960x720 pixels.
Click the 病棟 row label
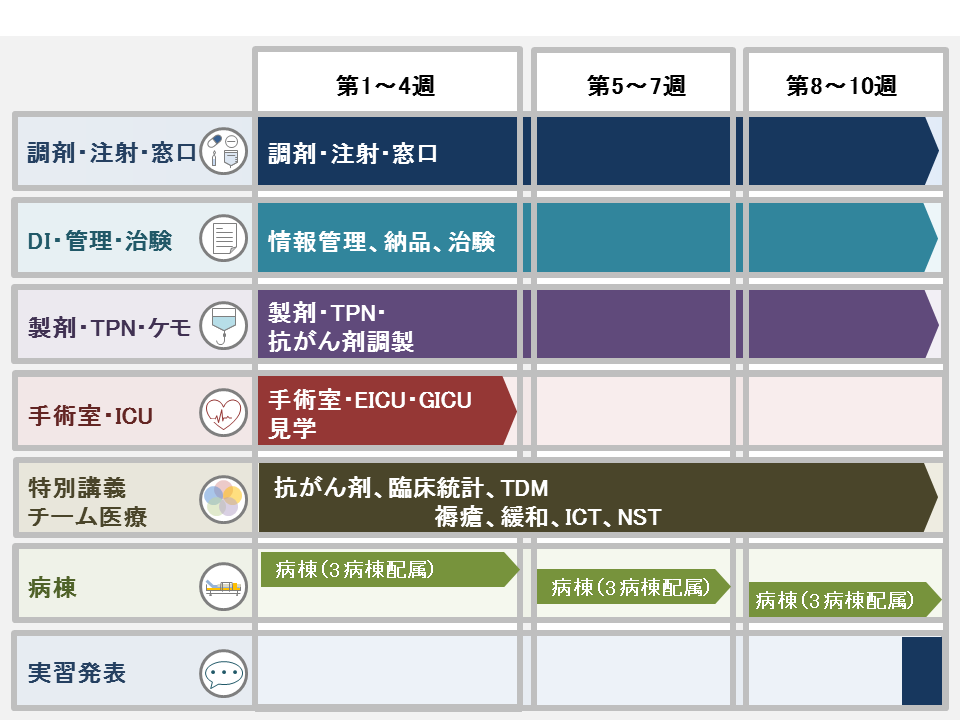point(52,588)
